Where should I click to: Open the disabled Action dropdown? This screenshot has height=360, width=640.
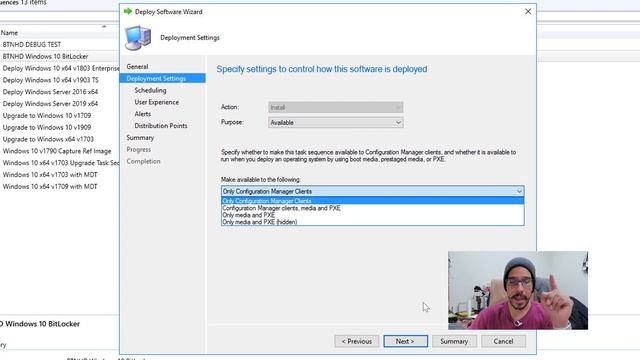pos(336,107)
